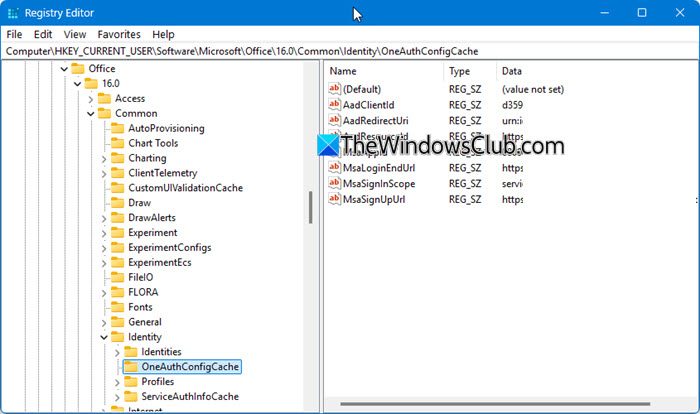Viewport: 700px width, 414px height.
Task: Click the Common folder icon
Action: [104, 113]
